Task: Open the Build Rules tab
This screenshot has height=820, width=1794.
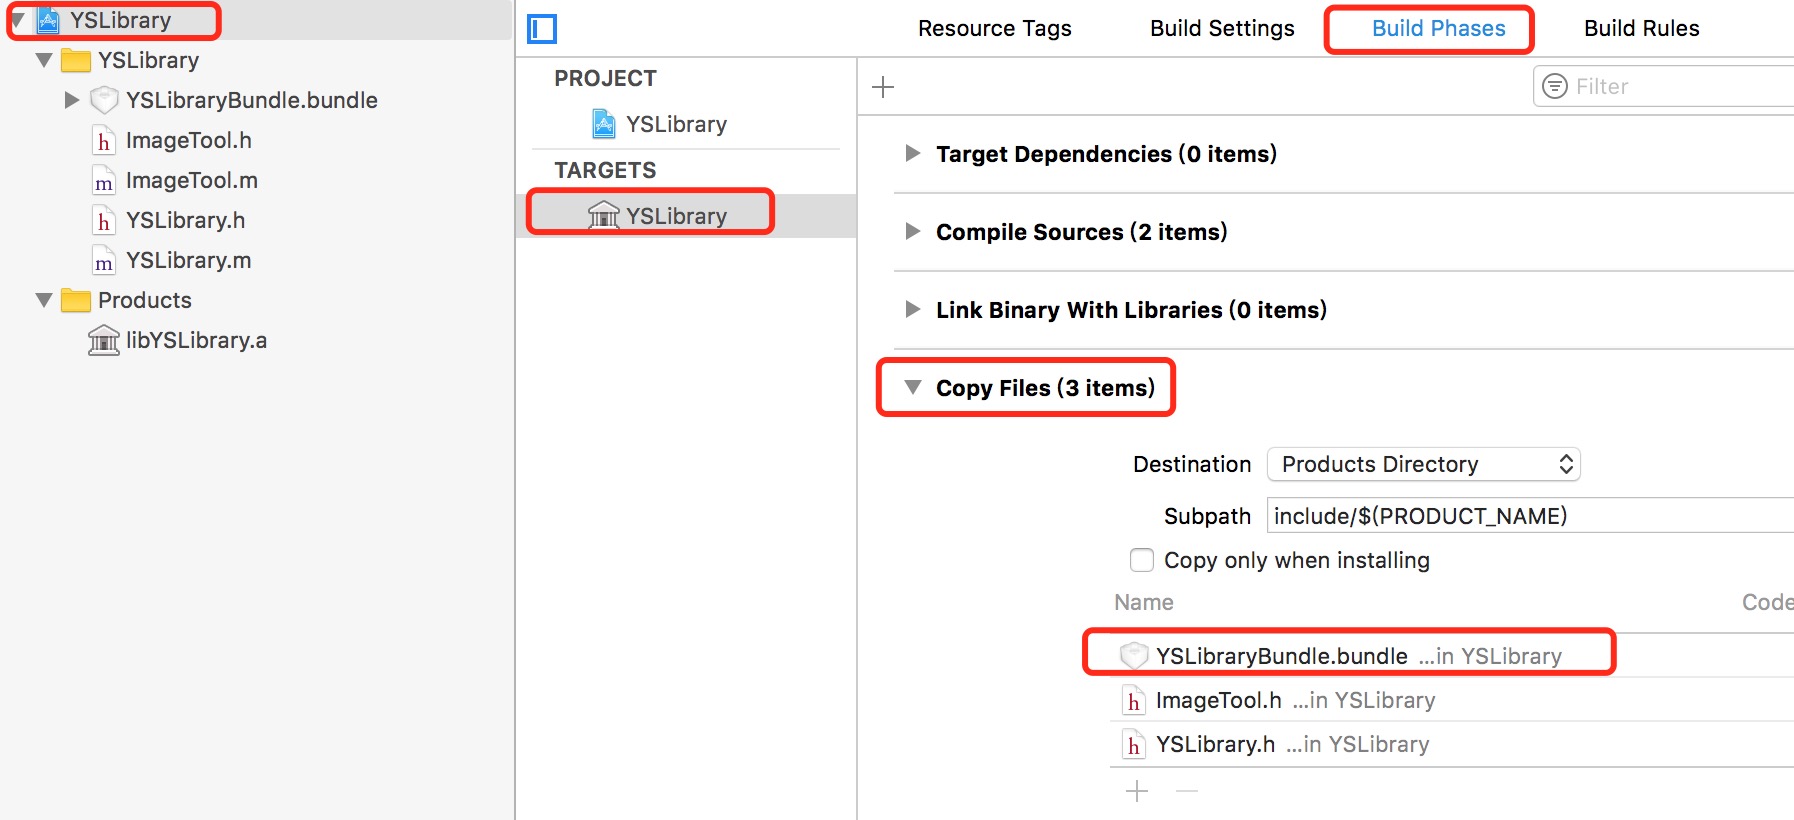Action: (x=1641, y=28)
